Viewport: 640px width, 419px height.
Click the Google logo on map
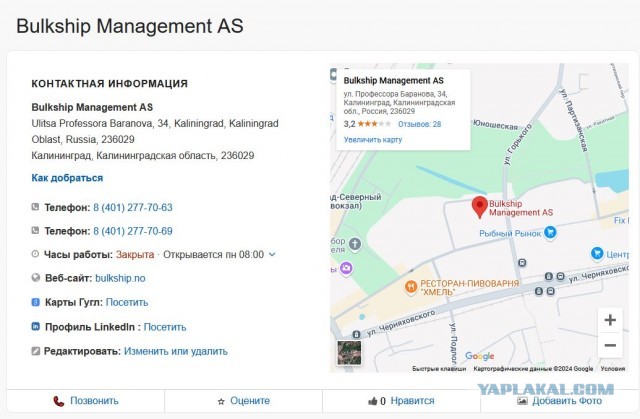click(480, 356)
